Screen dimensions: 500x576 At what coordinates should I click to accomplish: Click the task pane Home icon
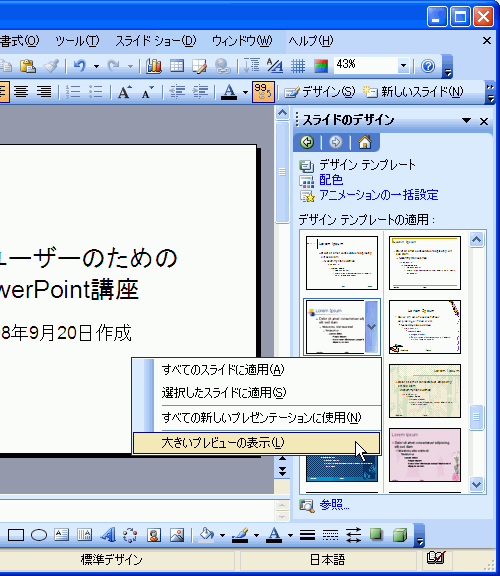coord(365,142)
